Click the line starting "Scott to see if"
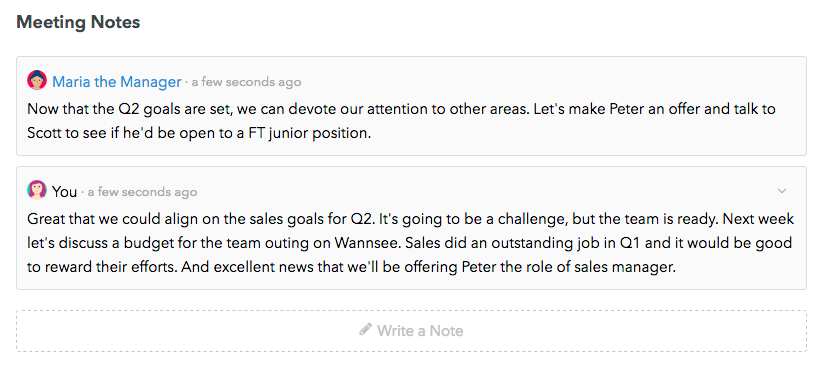This screenshot has height=370, width=826. click(199, 133)
